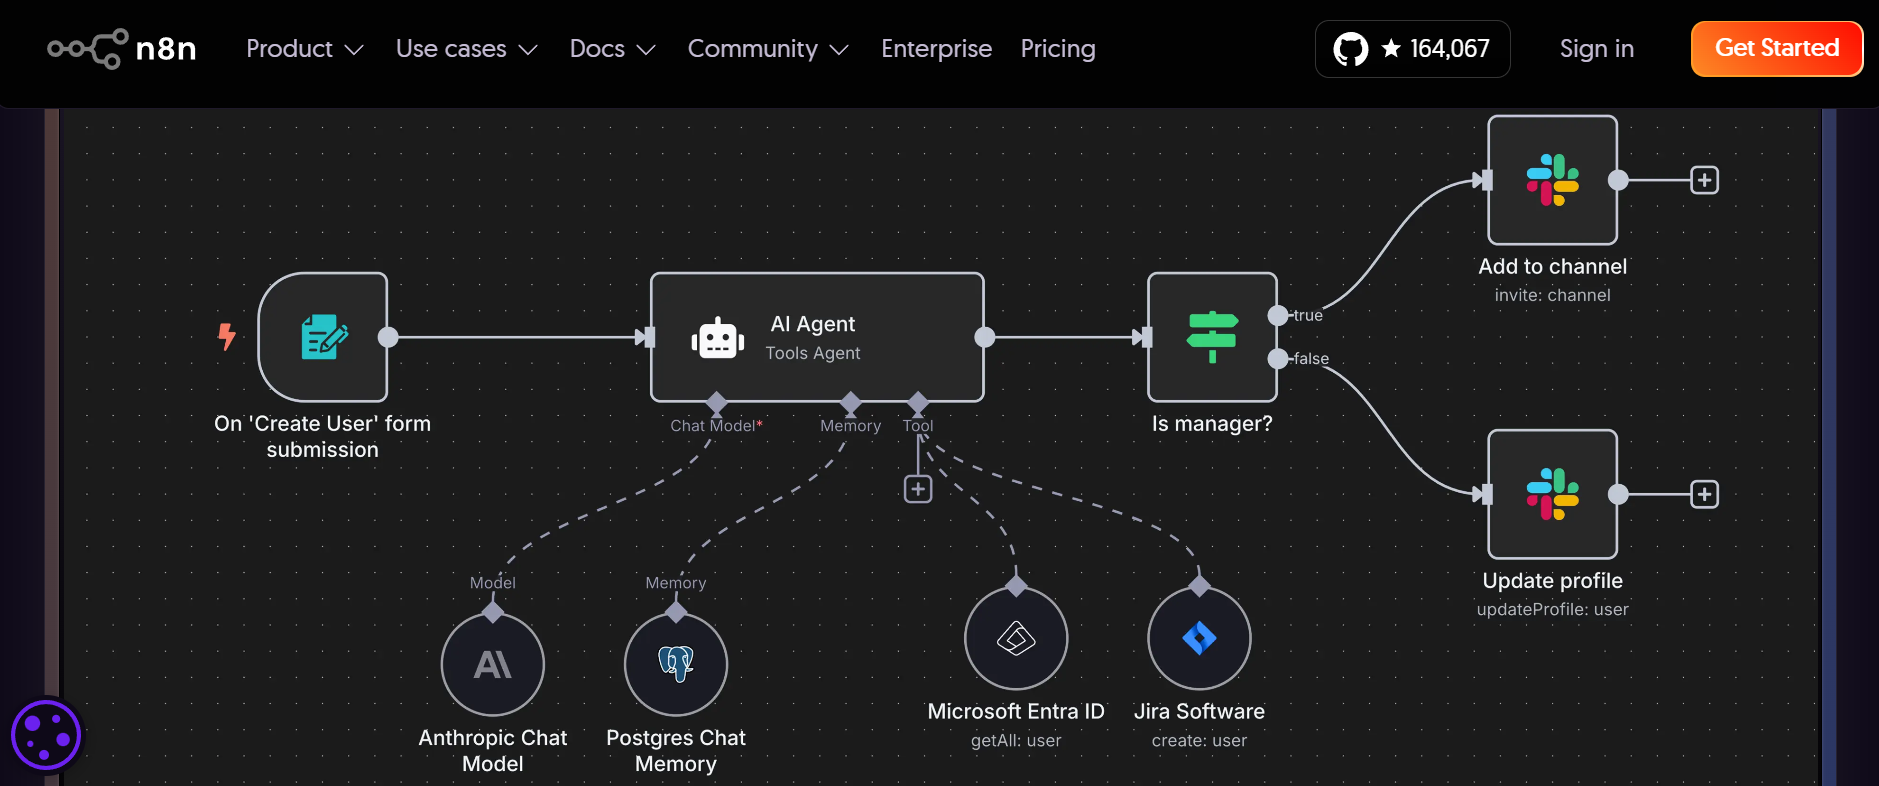
Task: Click the n8n logo in header
Action: point(122,48)
